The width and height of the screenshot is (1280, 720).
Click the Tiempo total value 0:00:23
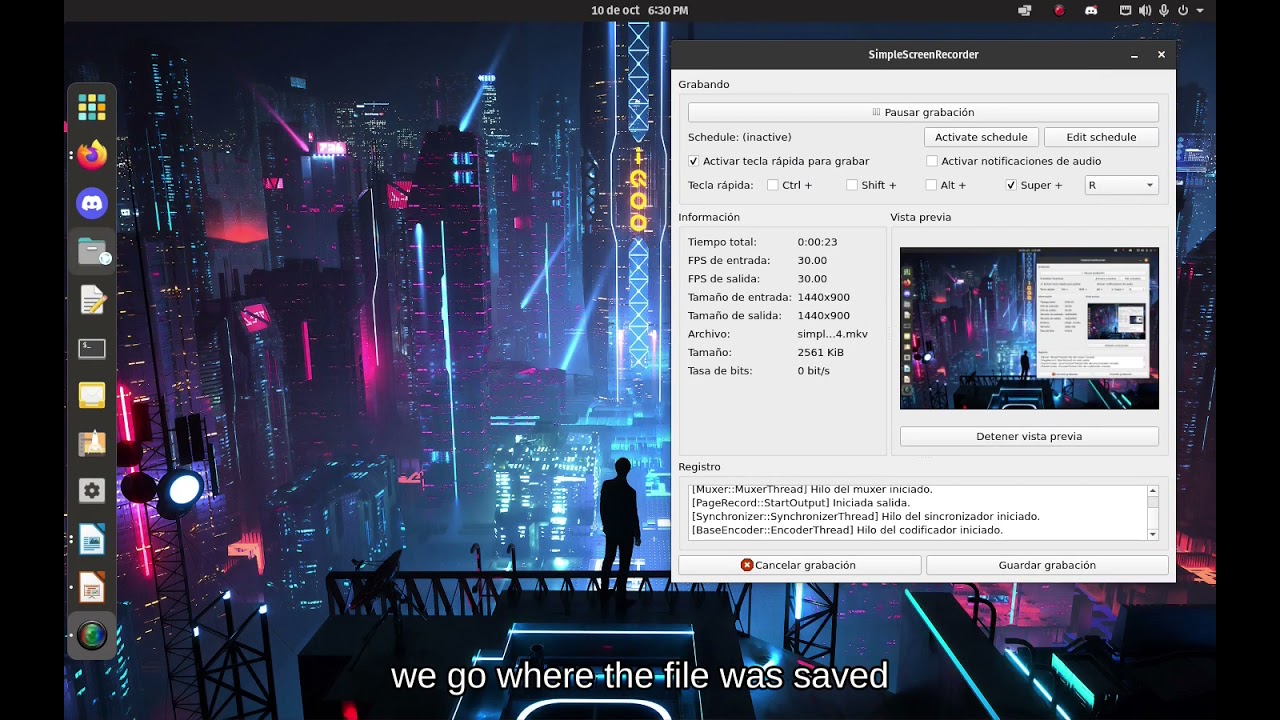[x=817, y=242]
